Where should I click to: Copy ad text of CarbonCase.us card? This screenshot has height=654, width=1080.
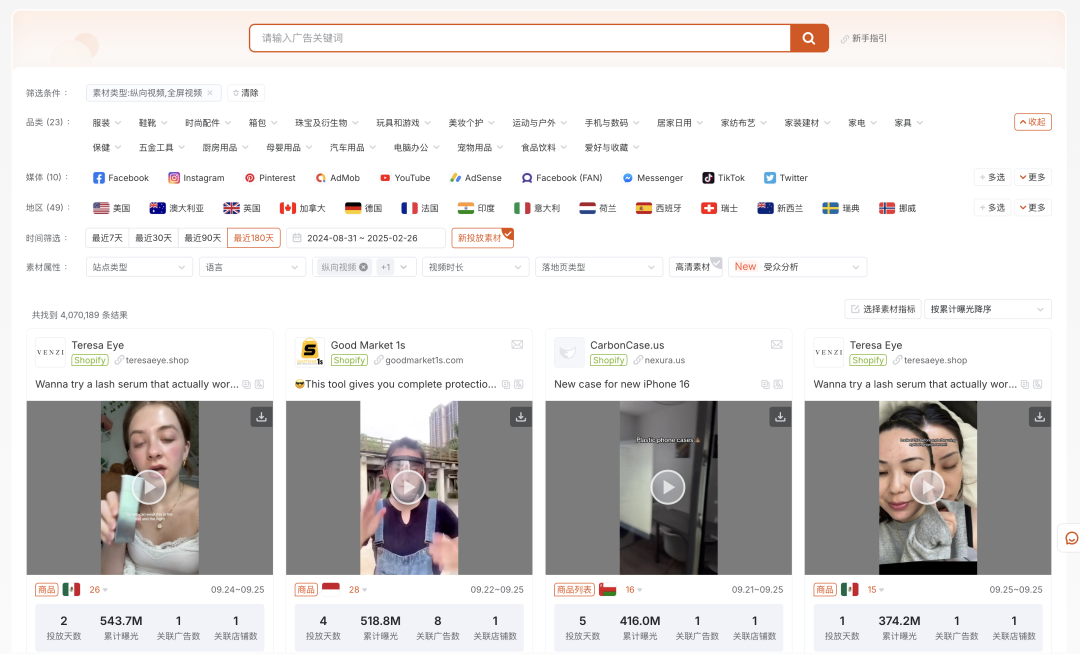click(x=765, y=384)
